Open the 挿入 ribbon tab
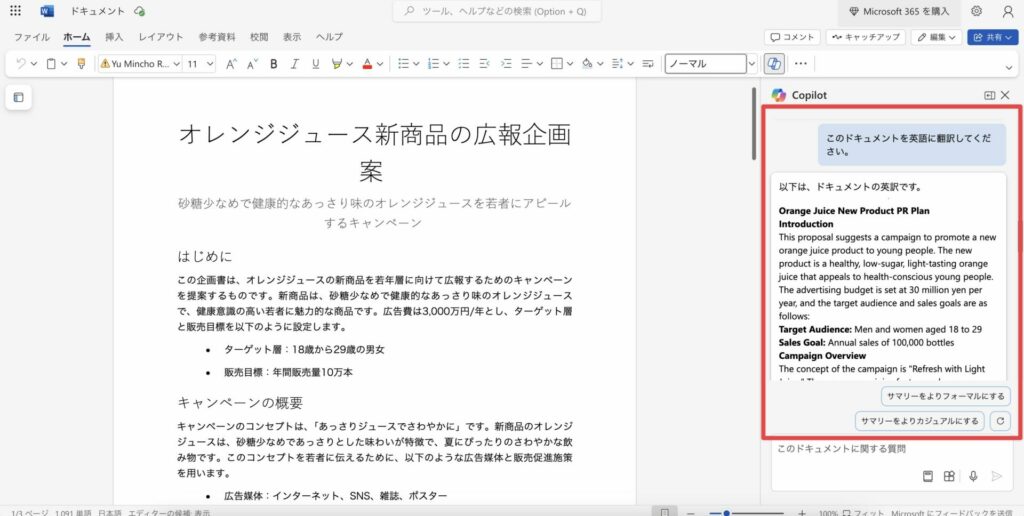1024x516 pixels. (x=114, y=37)
